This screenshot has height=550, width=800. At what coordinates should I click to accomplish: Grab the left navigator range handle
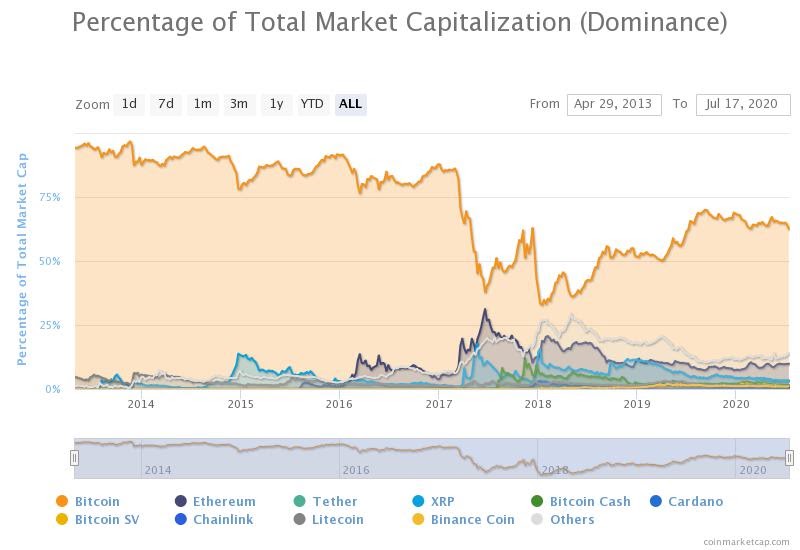[x=74, y=458]
